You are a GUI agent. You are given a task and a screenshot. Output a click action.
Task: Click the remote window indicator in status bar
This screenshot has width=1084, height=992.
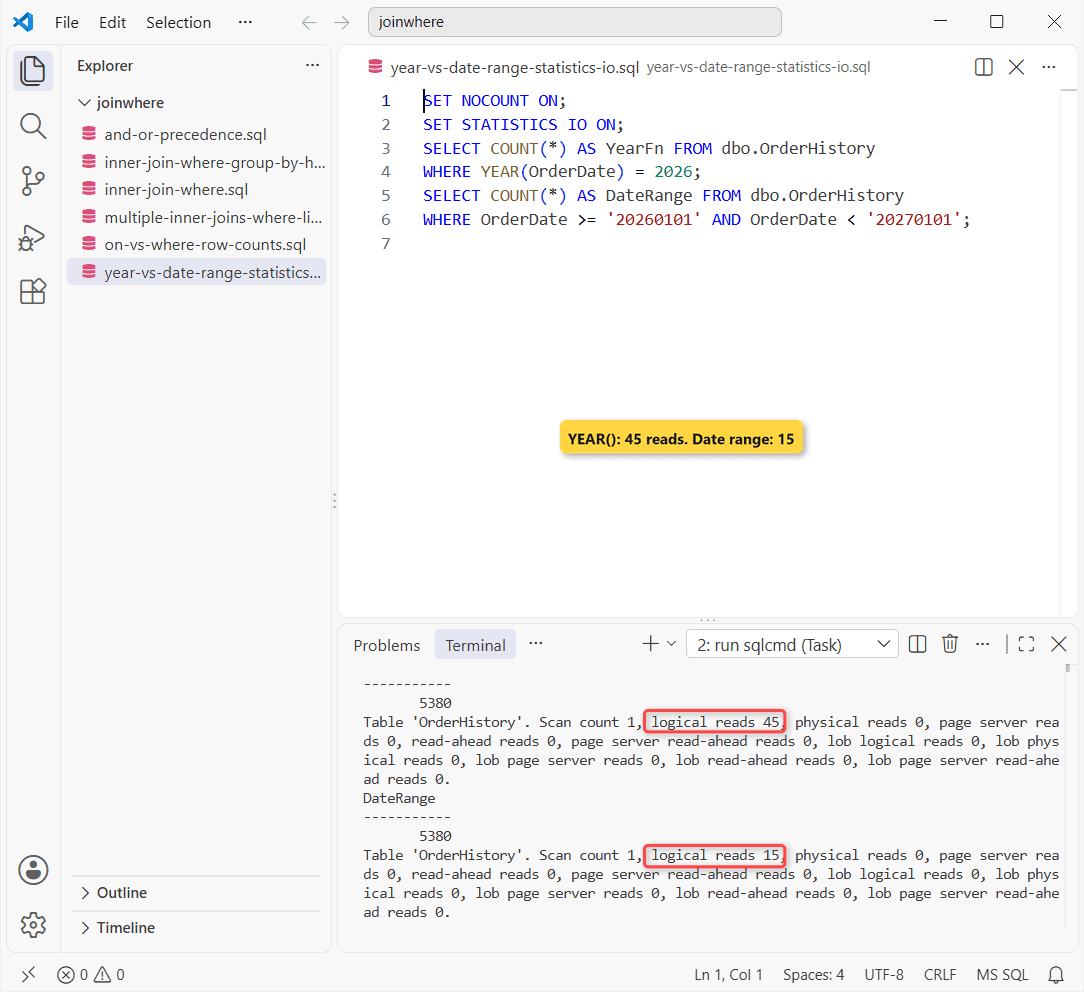[28, 975]
